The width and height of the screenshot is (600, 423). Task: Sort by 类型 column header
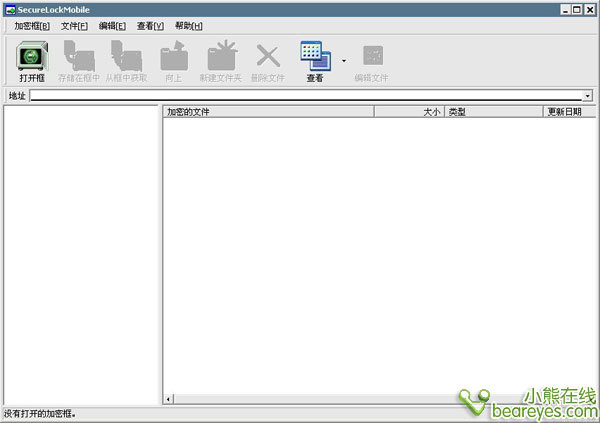[494, 112]
